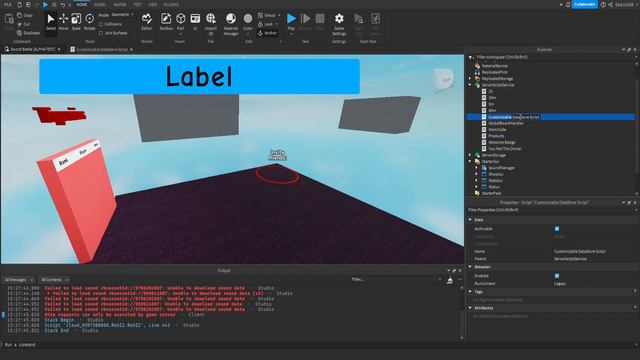
Task: Open the Geometric mode dropdown
Action: (122, 15)
